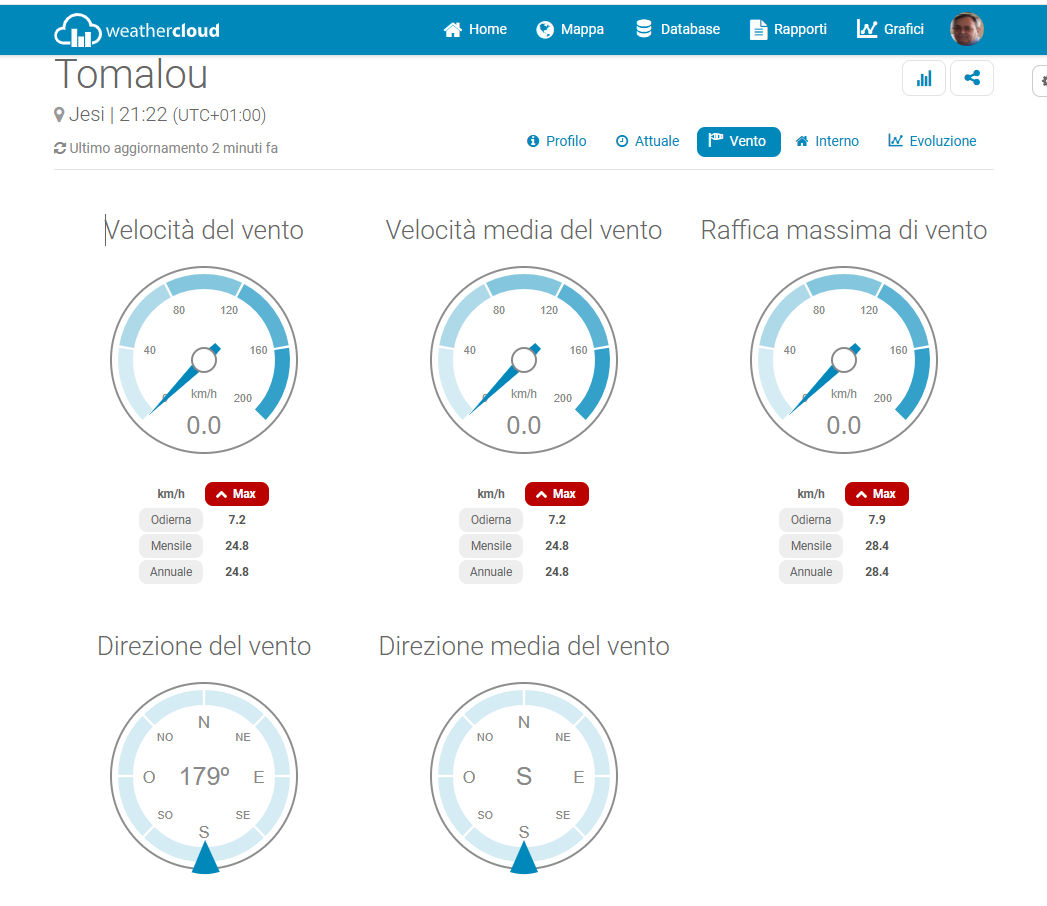Select the Evoluzione tab
This screenshot has height=906, width=1047.
click(932, 141)
